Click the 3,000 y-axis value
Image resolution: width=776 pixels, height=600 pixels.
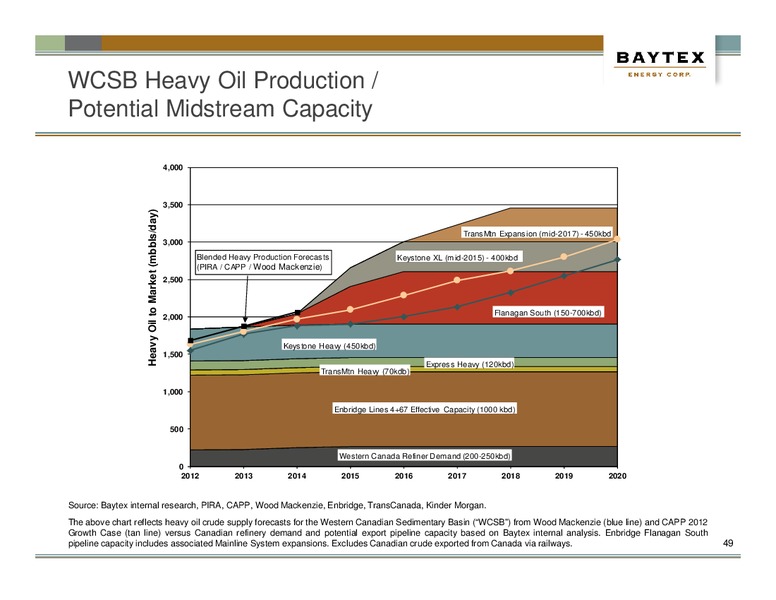(173, 242)
